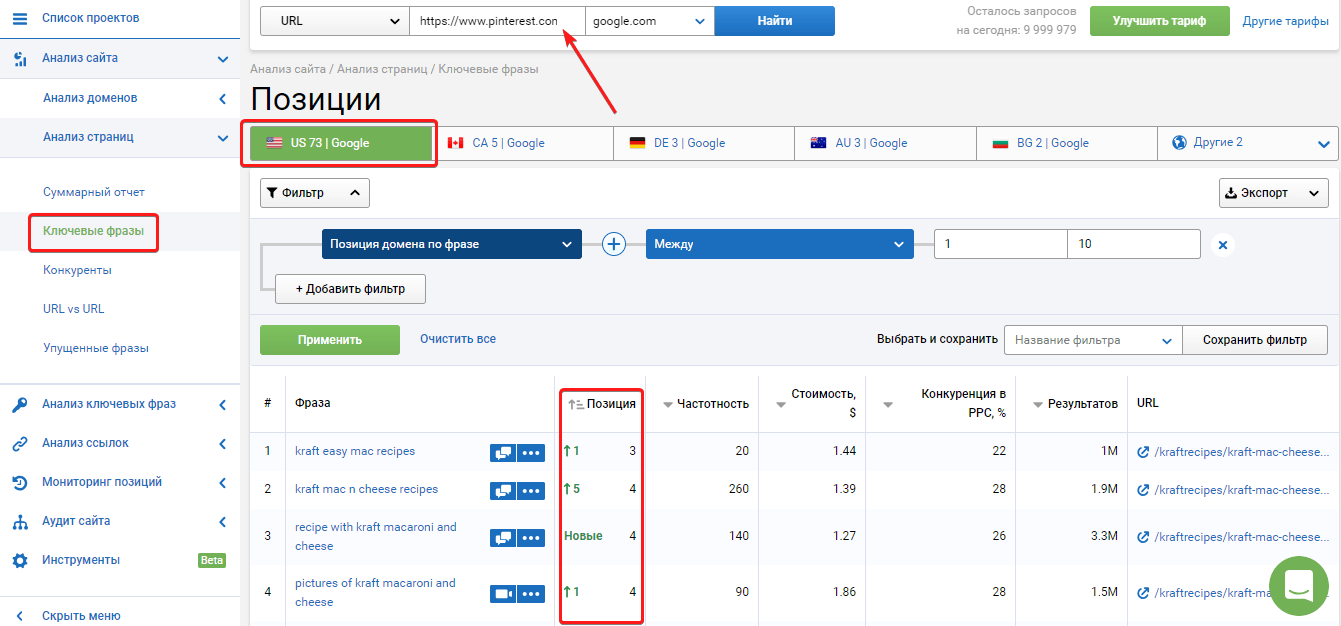Click the filter minimum value field showing 1
Viewport: 1341px width, 626px height.
pos(1001,244)
